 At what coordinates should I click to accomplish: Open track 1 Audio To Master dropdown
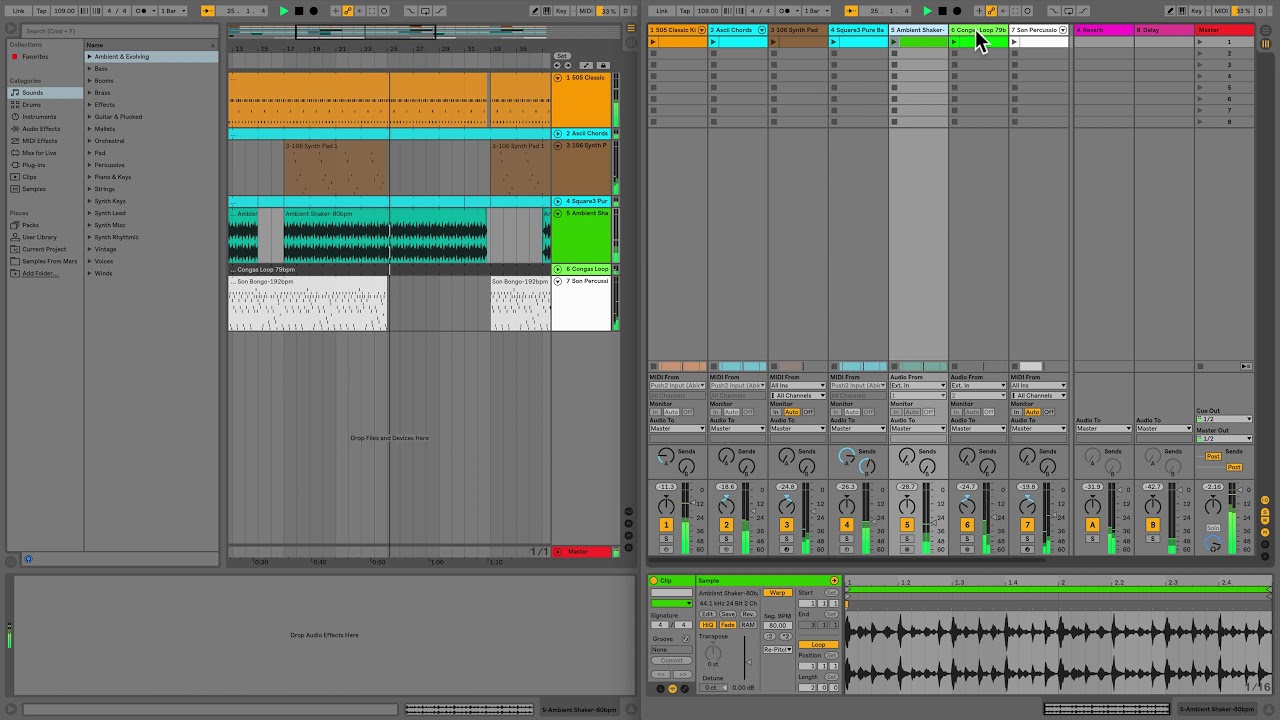[x=678, y=429]
